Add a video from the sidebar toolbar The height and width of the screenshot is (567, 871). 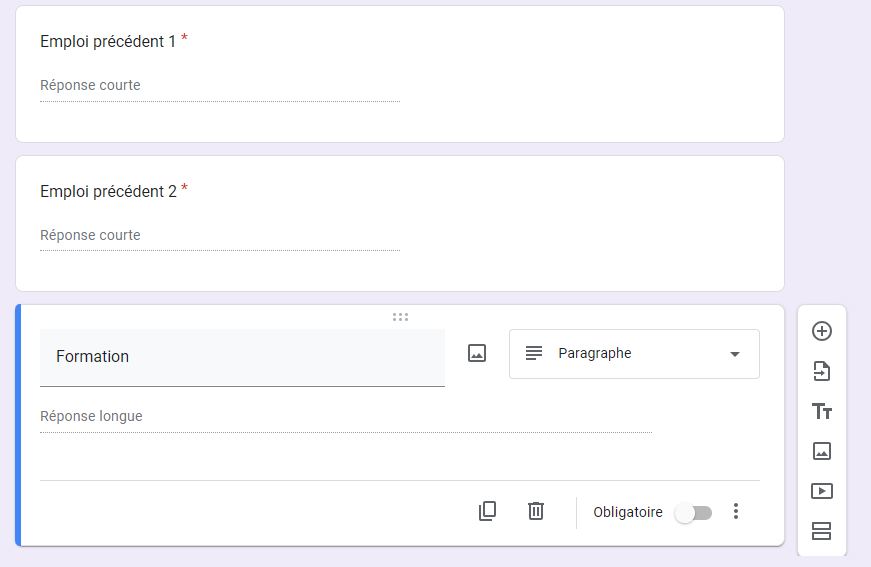(822, 491)
